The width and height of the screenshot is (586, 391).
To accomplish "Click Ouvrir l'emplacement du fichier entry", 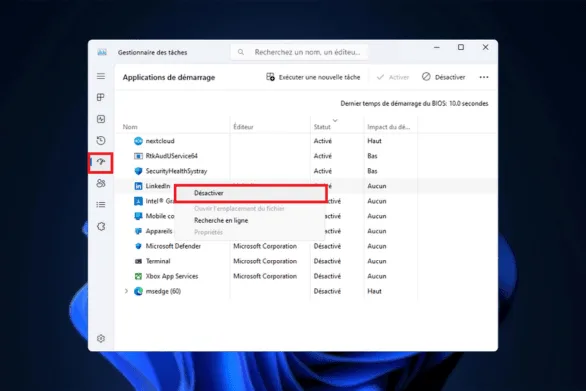I will pos(239,209).
